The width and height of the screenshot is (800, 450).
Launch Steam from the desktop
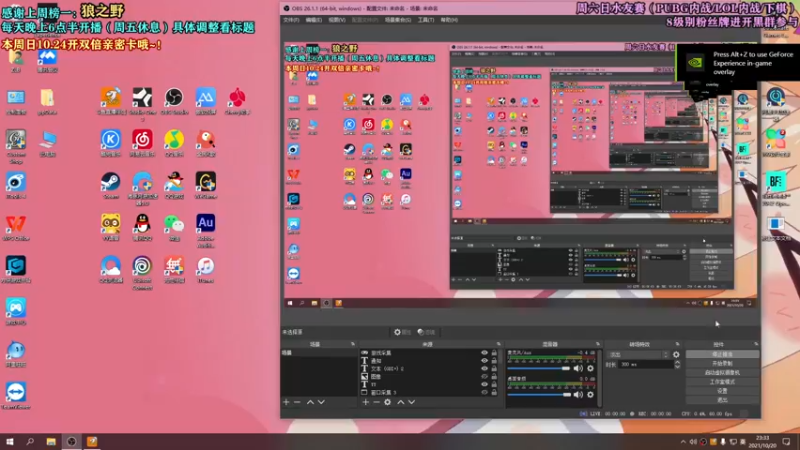[x=111, y=185]
